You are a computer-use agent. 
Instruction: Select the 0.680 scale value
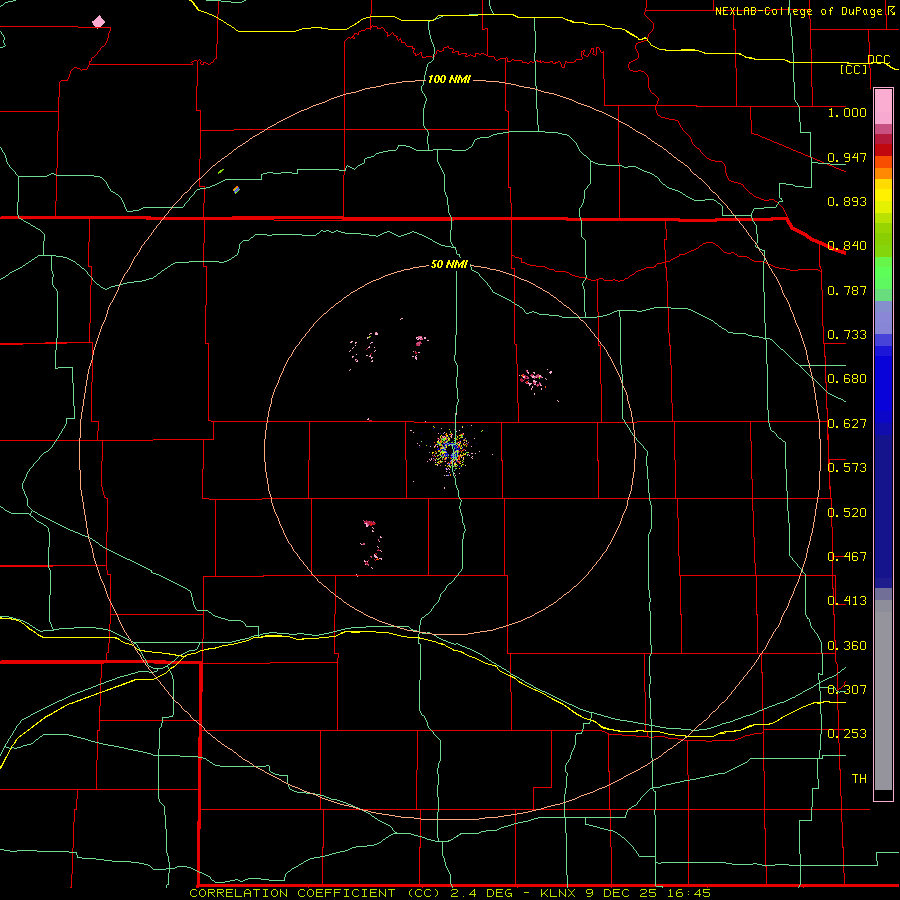click(847, 379)
